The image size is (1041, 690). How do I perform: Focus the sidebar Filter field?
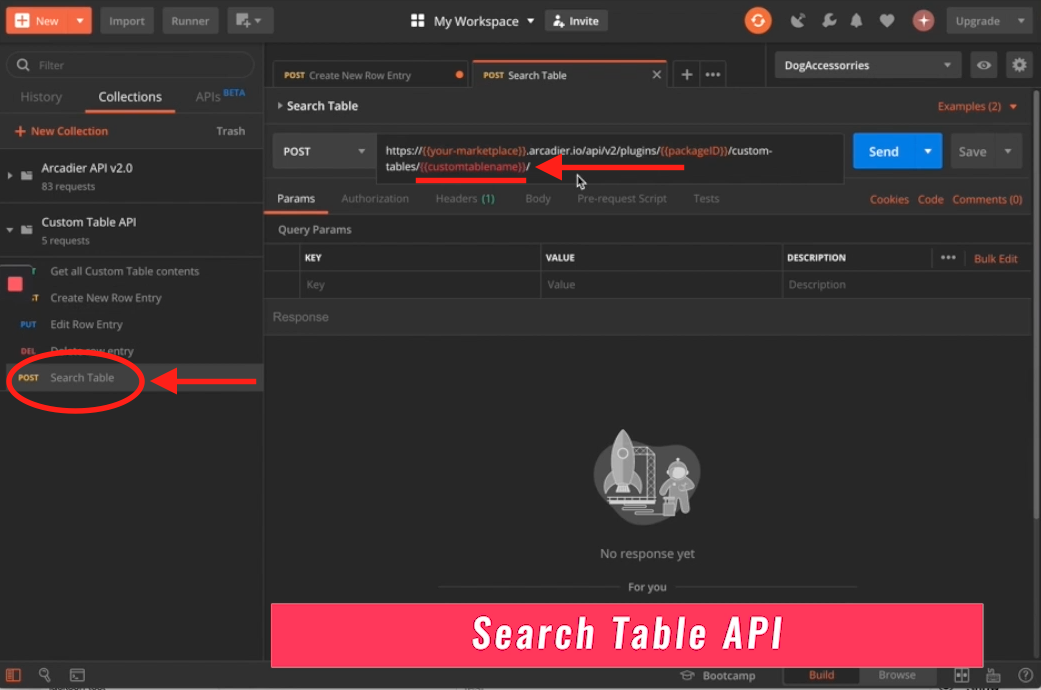click(x=130, y=65)
